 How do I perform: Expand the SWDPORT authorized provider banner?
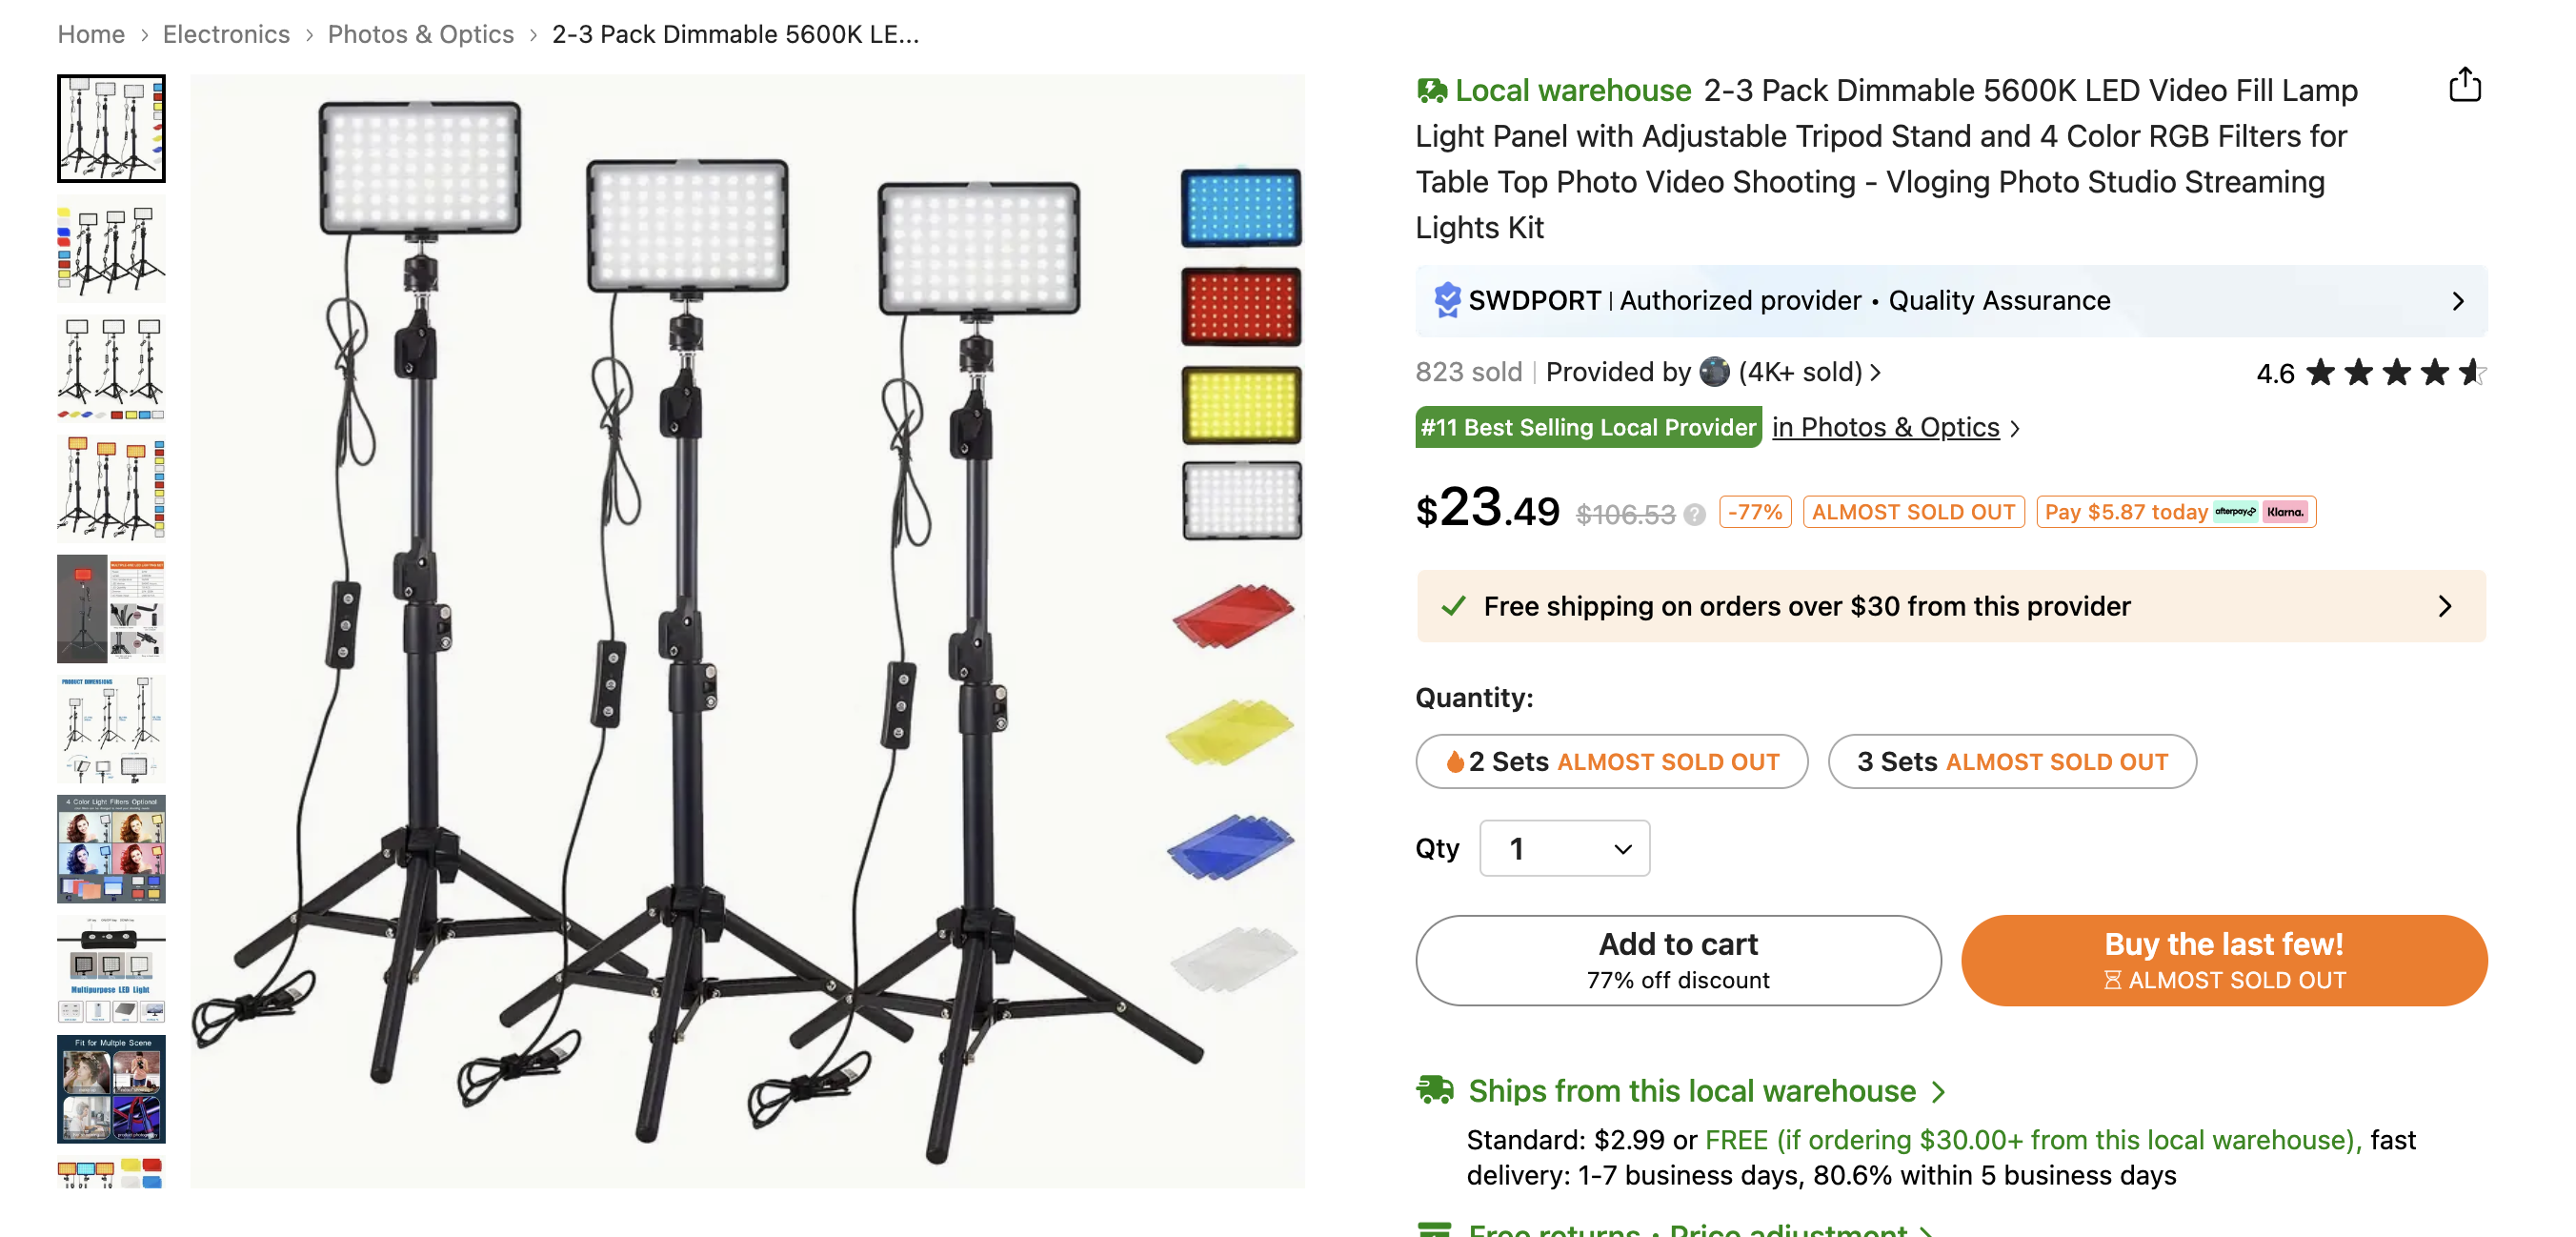(x=2457, y=301)
